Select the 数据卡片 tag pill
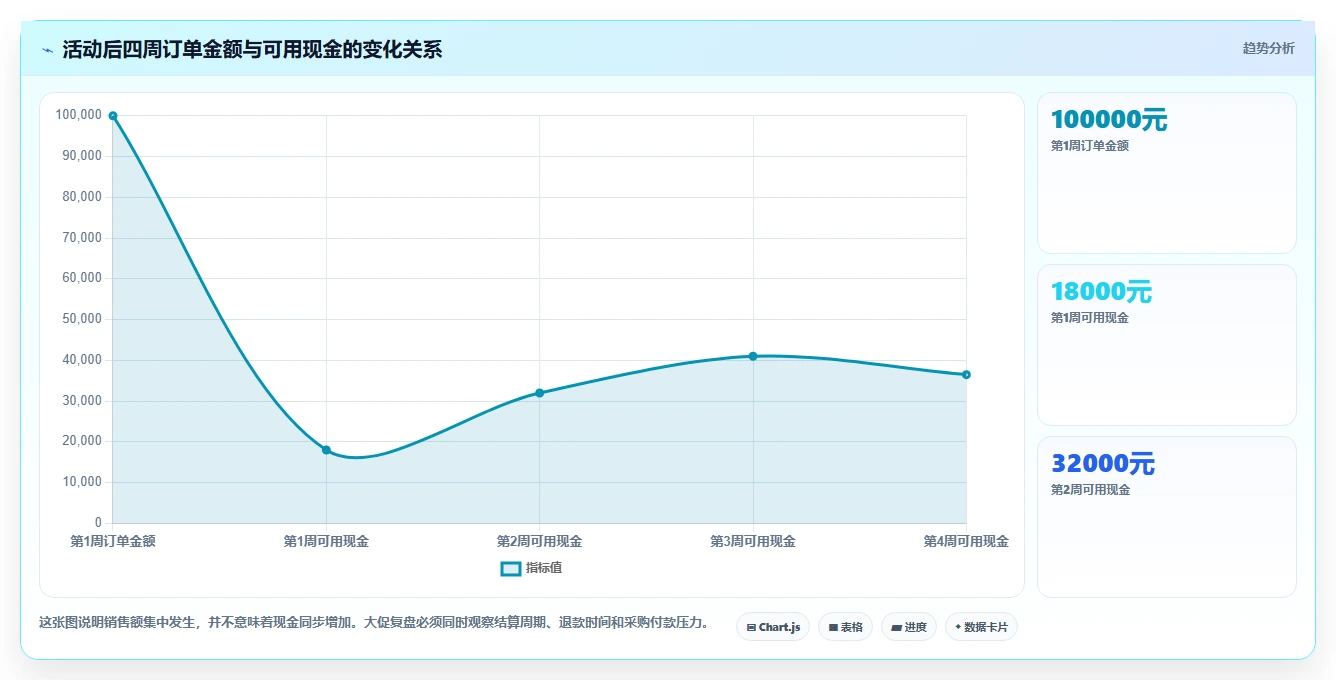The image size is (1336, 680). 981,627
